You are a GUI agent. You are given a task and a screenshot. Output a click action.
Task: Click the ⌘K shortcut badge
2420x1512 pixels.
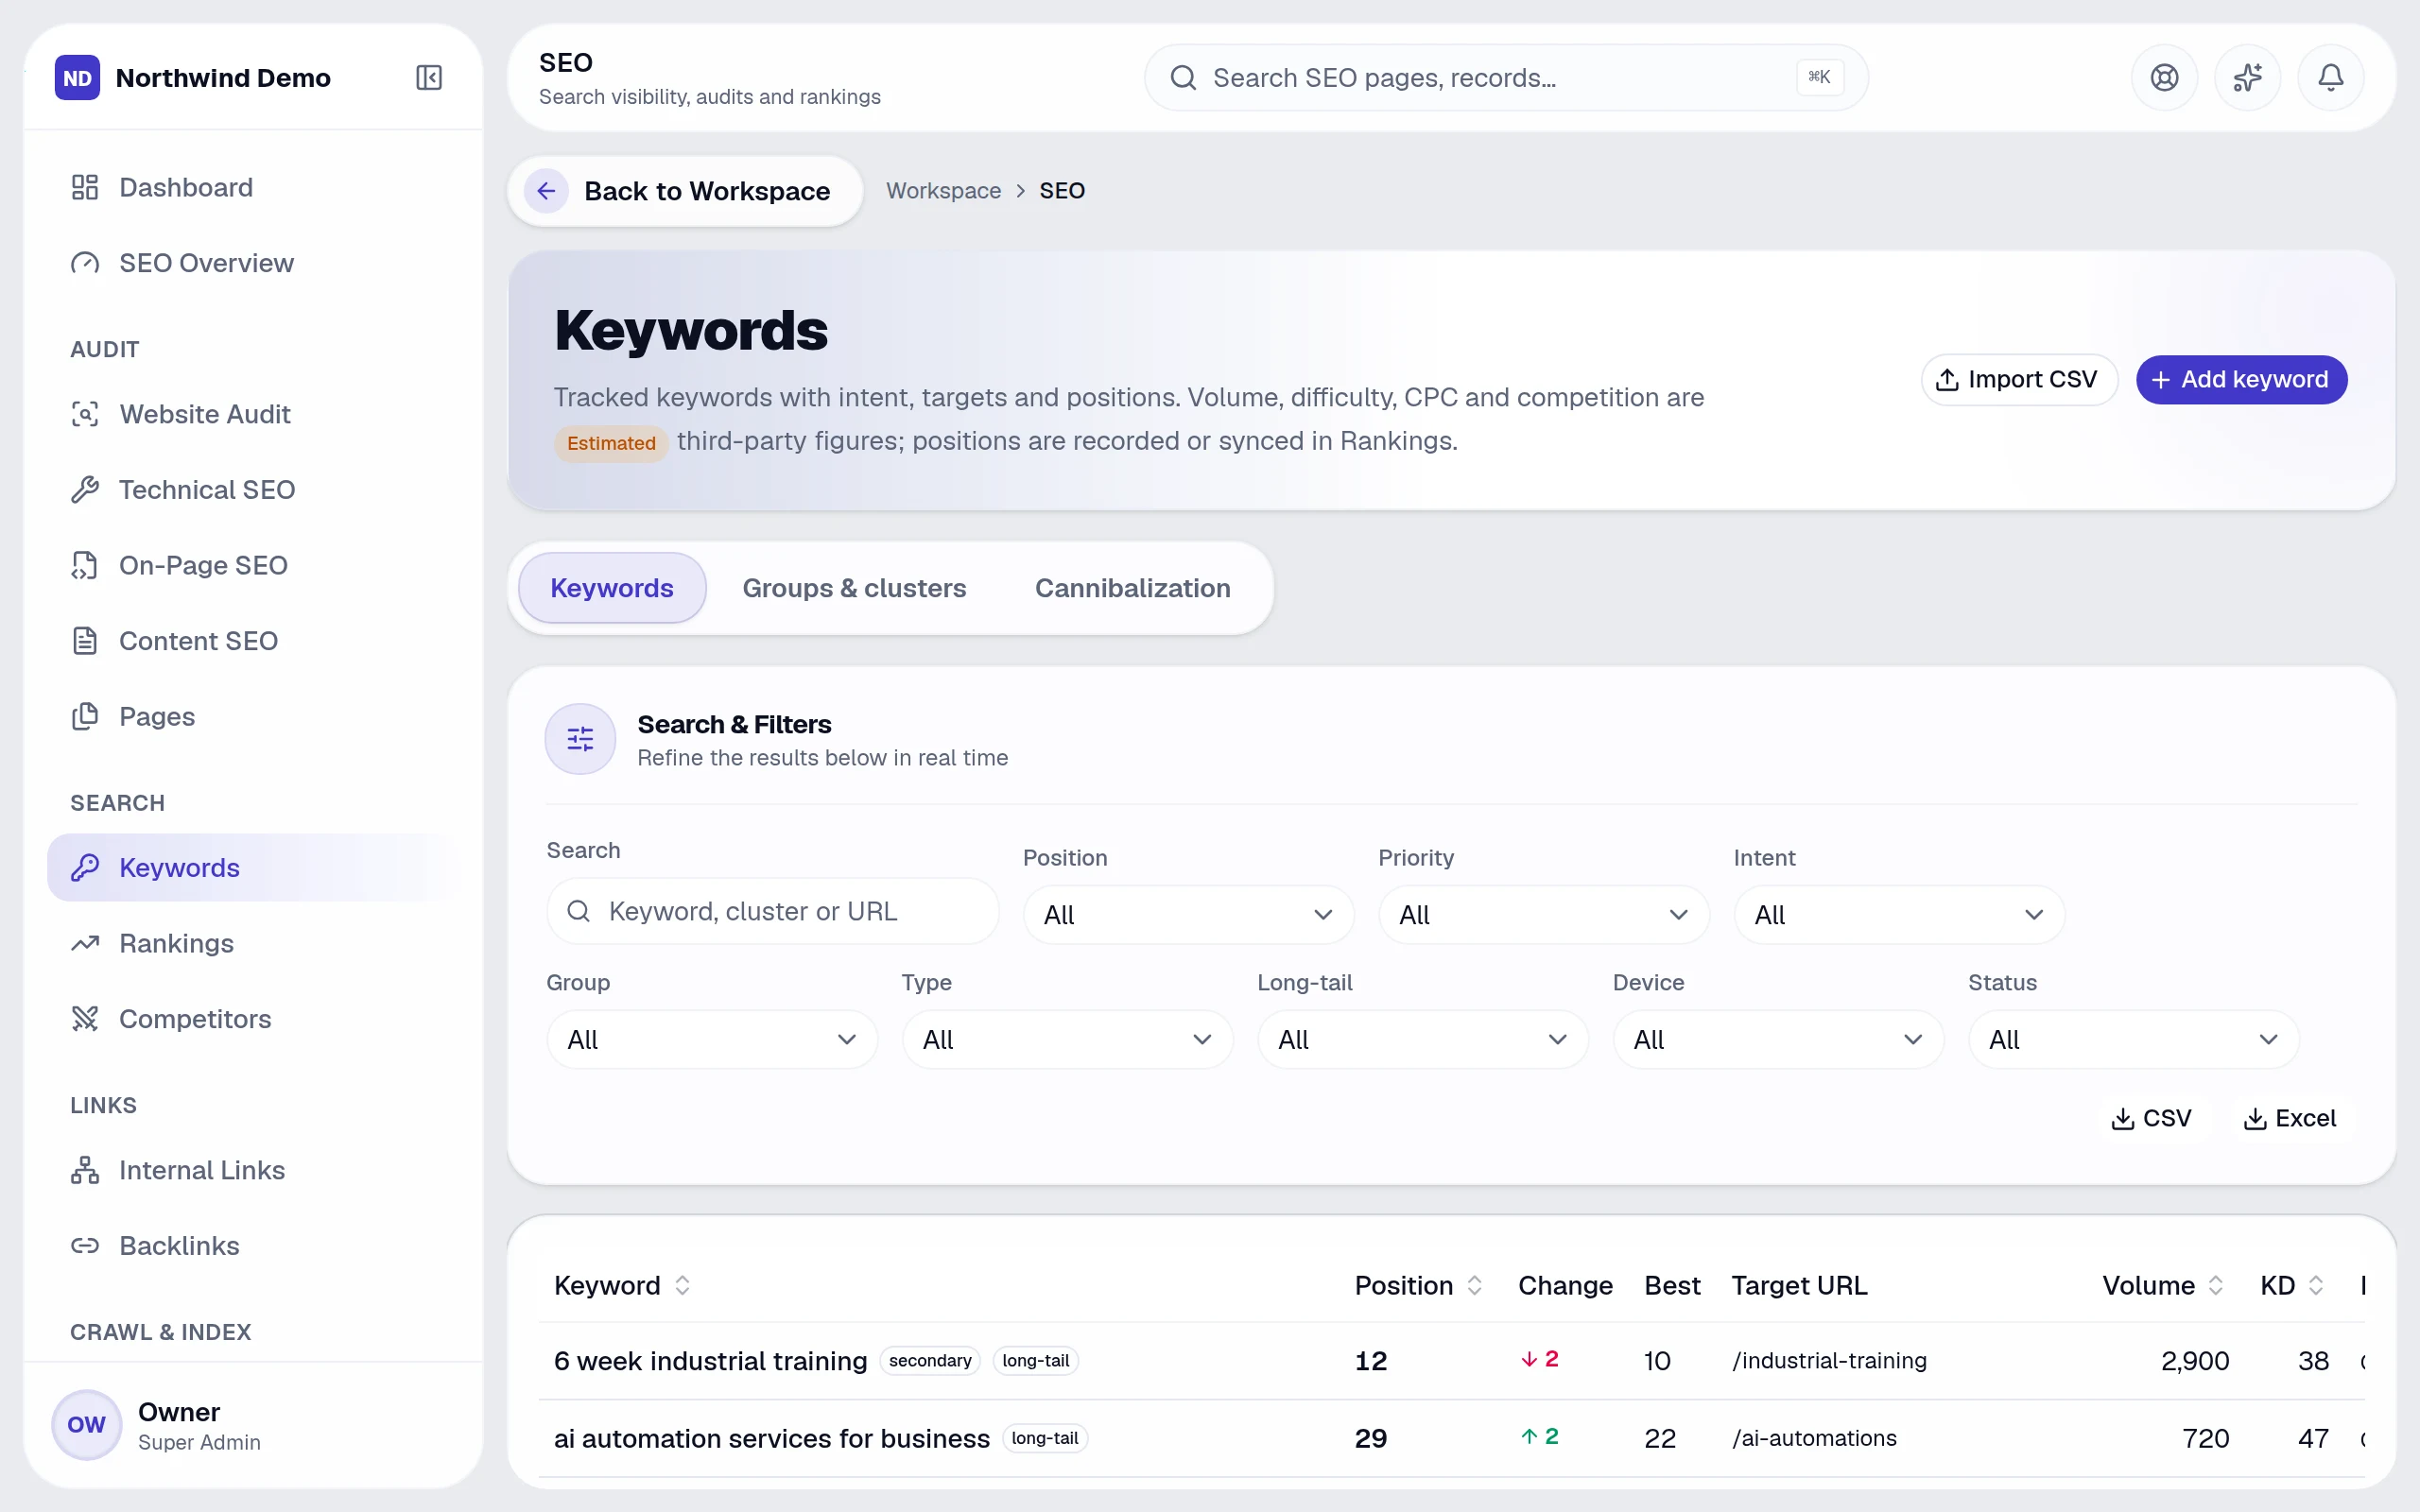click(x=1819, y=77)
